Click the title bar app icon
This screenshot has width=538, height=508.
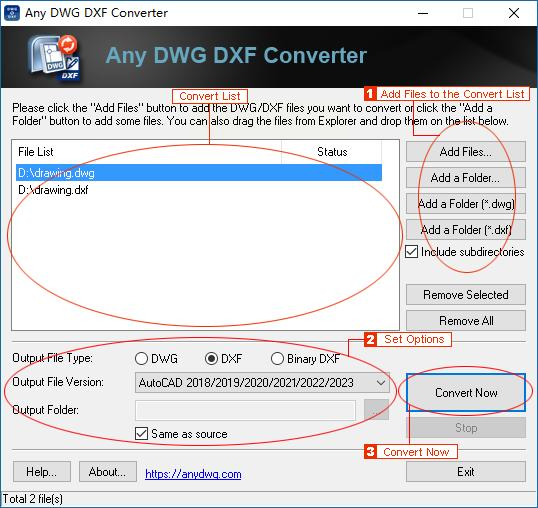[x=12, y=13]
